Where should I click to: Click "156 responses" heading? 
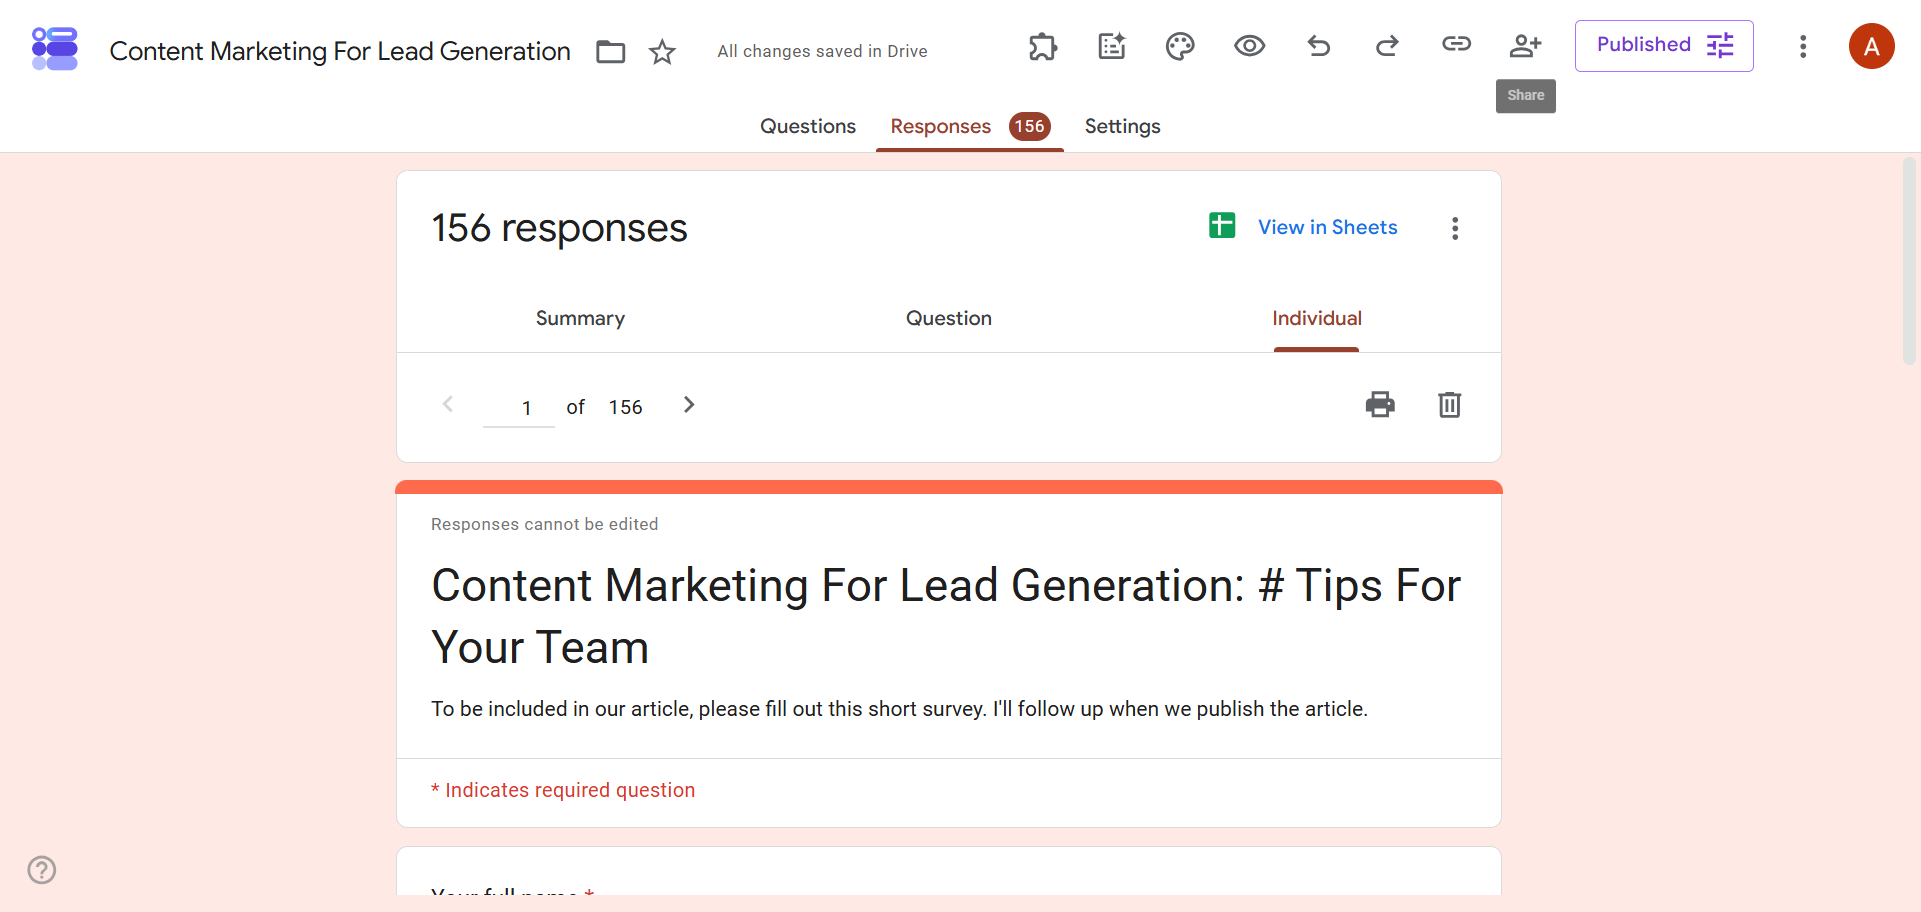tap(560, 228)
